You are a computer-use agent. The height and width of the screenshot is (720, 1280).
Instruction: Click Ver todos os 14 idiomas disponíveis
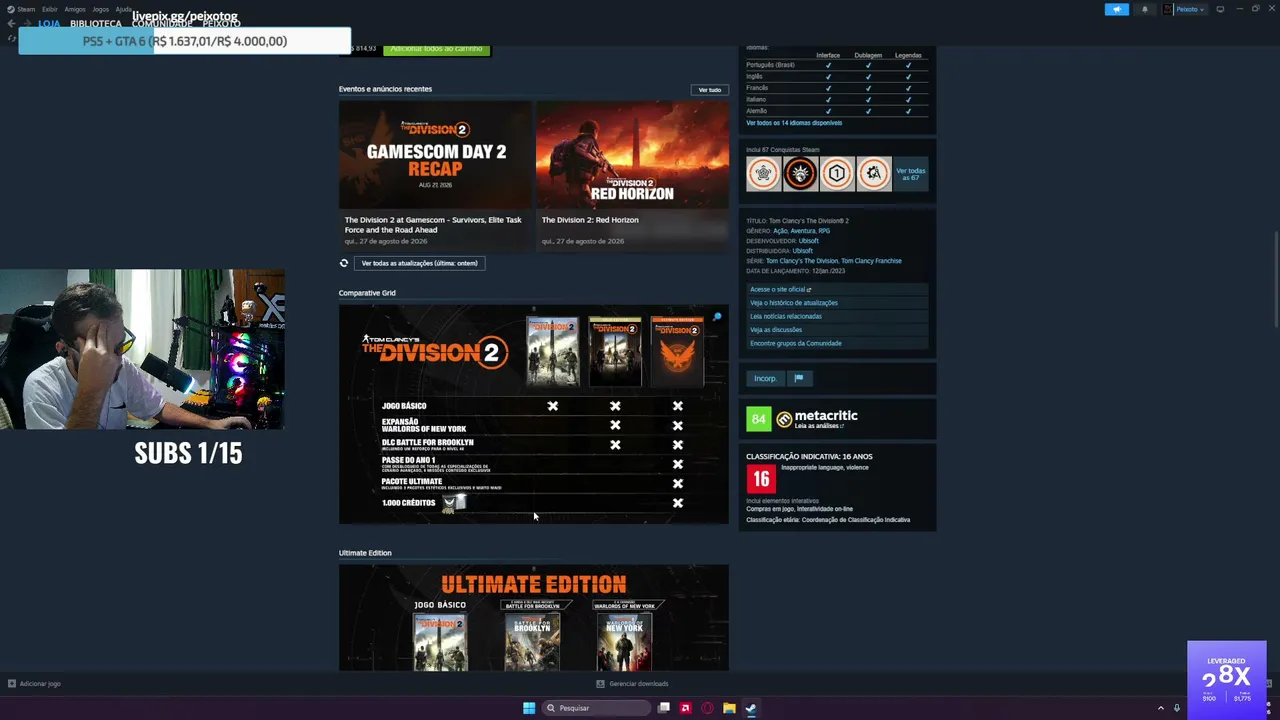pos(794,123)
